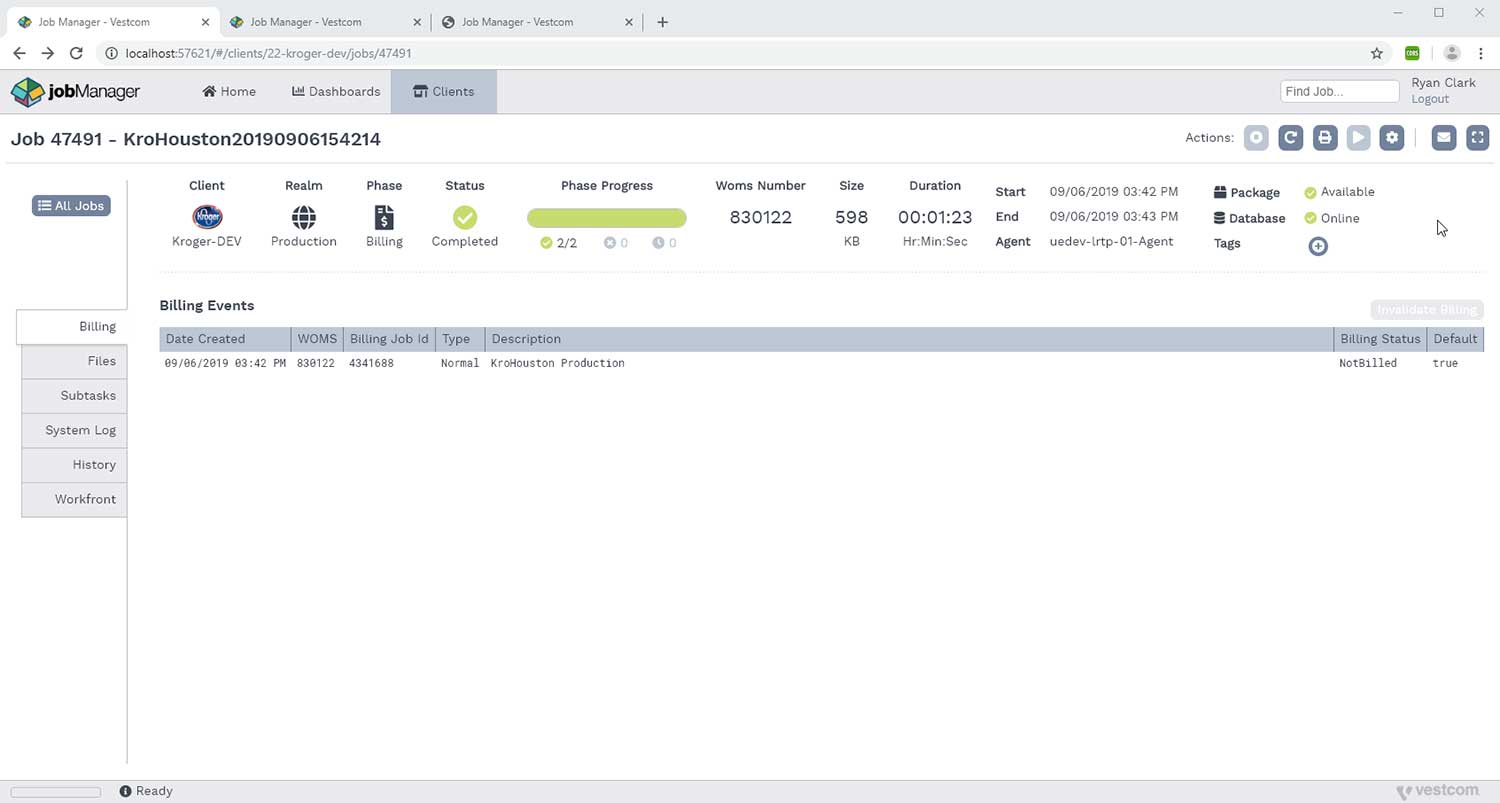Open a new browser tab
The width and height of the screenshot is (1500, 803).
pos(662,22)
